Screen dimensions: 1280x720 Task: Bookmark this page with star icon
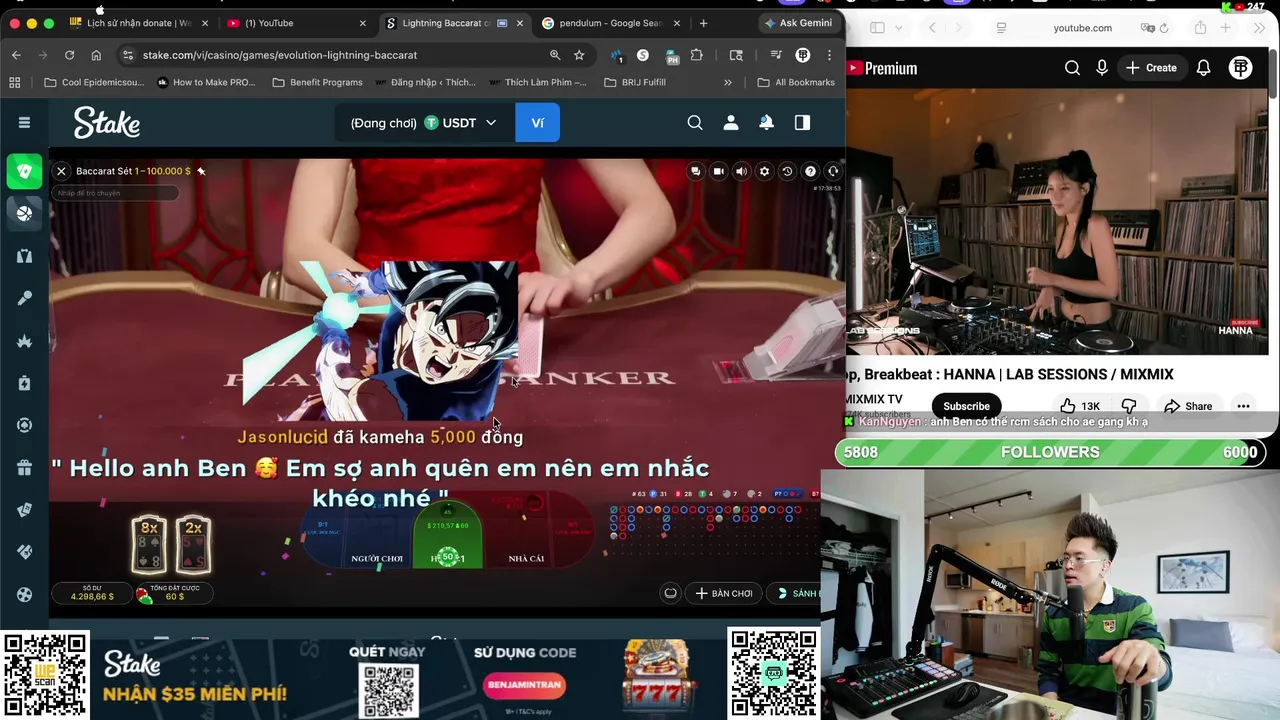point(579,55)
